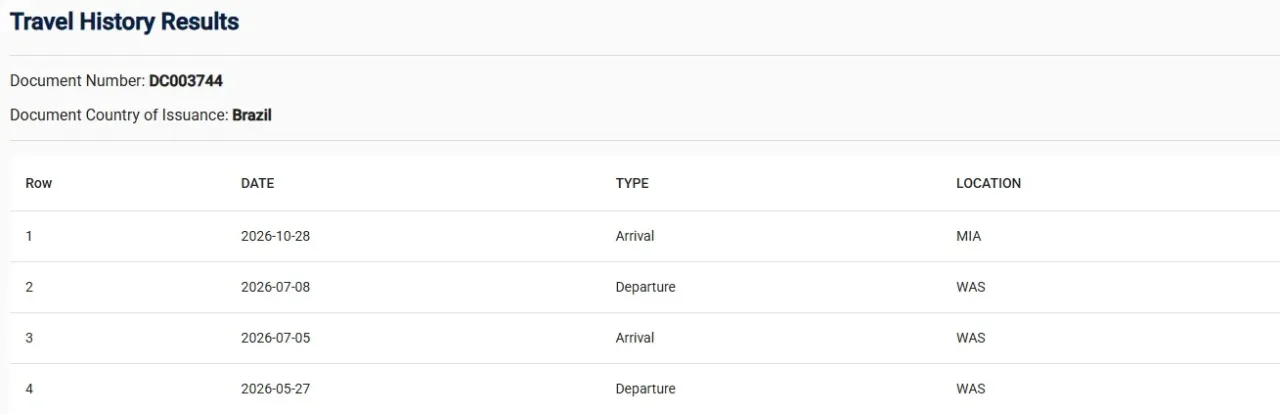Click Departure type in row 2
1280x414 pixels.
(x=646, y=287)
